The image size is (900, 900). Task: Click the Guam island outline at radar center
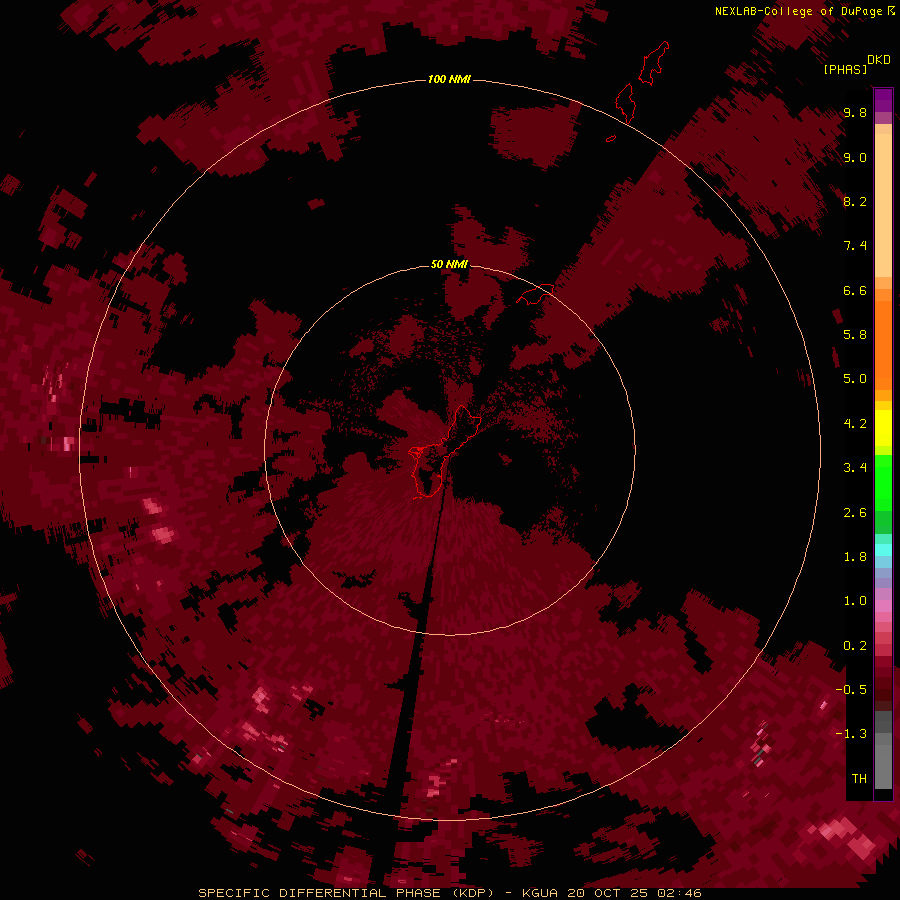444,451
